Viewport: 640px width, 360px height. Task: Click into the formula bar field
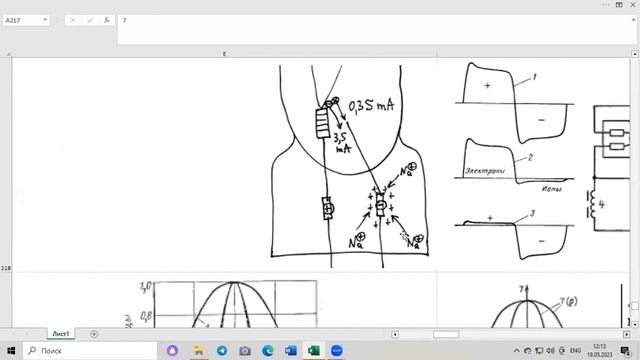point(373,29)
